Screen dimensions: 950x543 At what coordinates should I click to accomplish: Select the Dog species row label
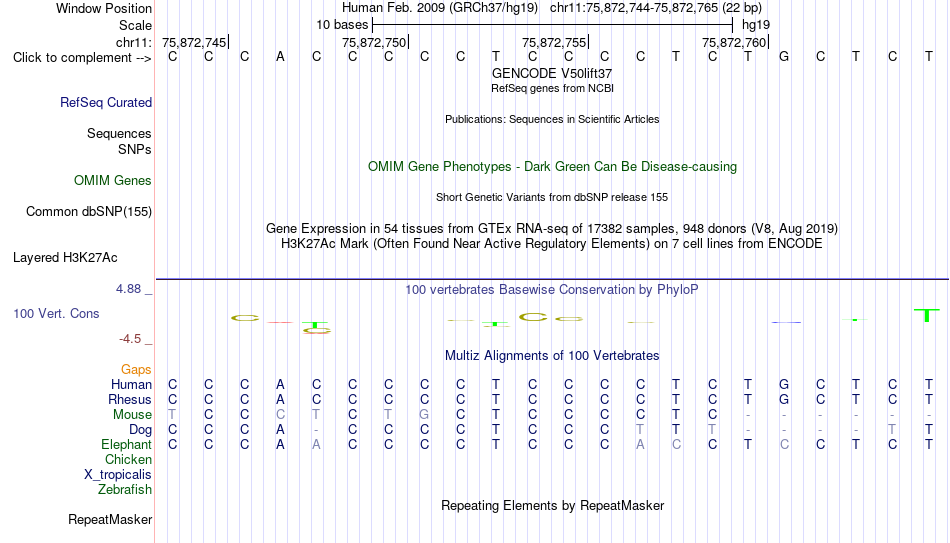point(141,430)
